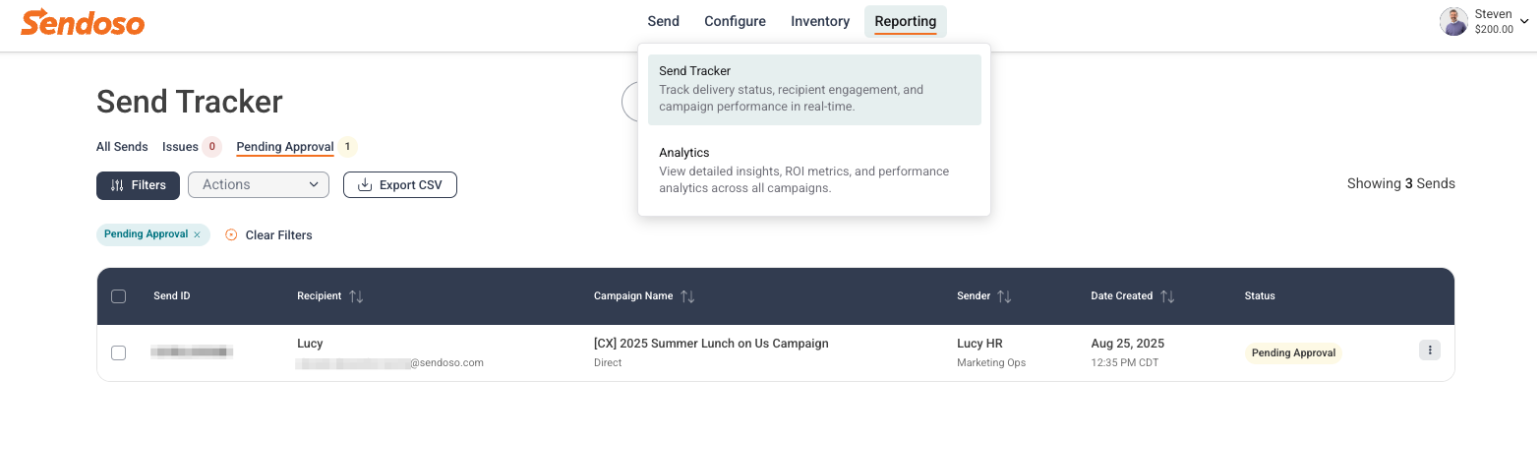Click the Send Tracker page heading

coord(189,102)
